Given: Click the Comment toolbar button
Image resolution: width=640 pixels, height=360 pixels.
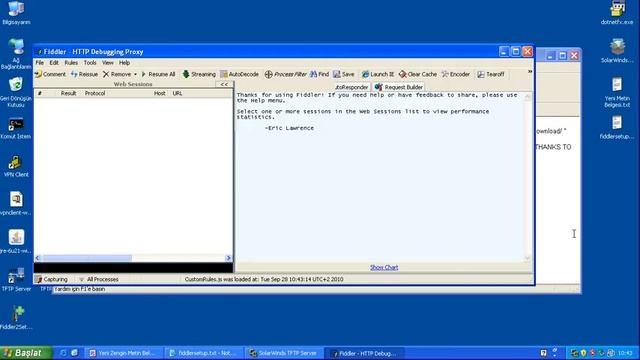Looking at the screenshot, I should tap(50, 74).
